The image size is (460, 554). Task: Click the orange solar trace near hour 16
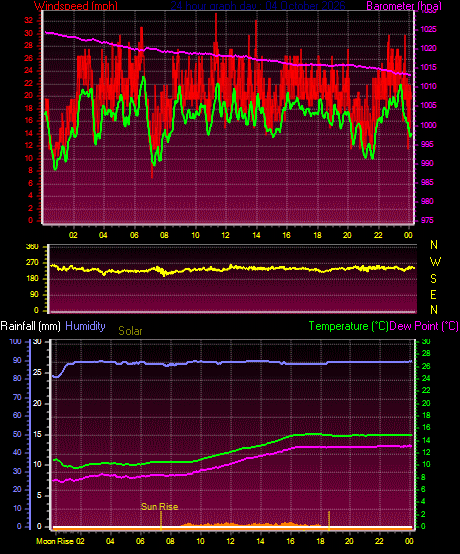(x=290, y=524)
